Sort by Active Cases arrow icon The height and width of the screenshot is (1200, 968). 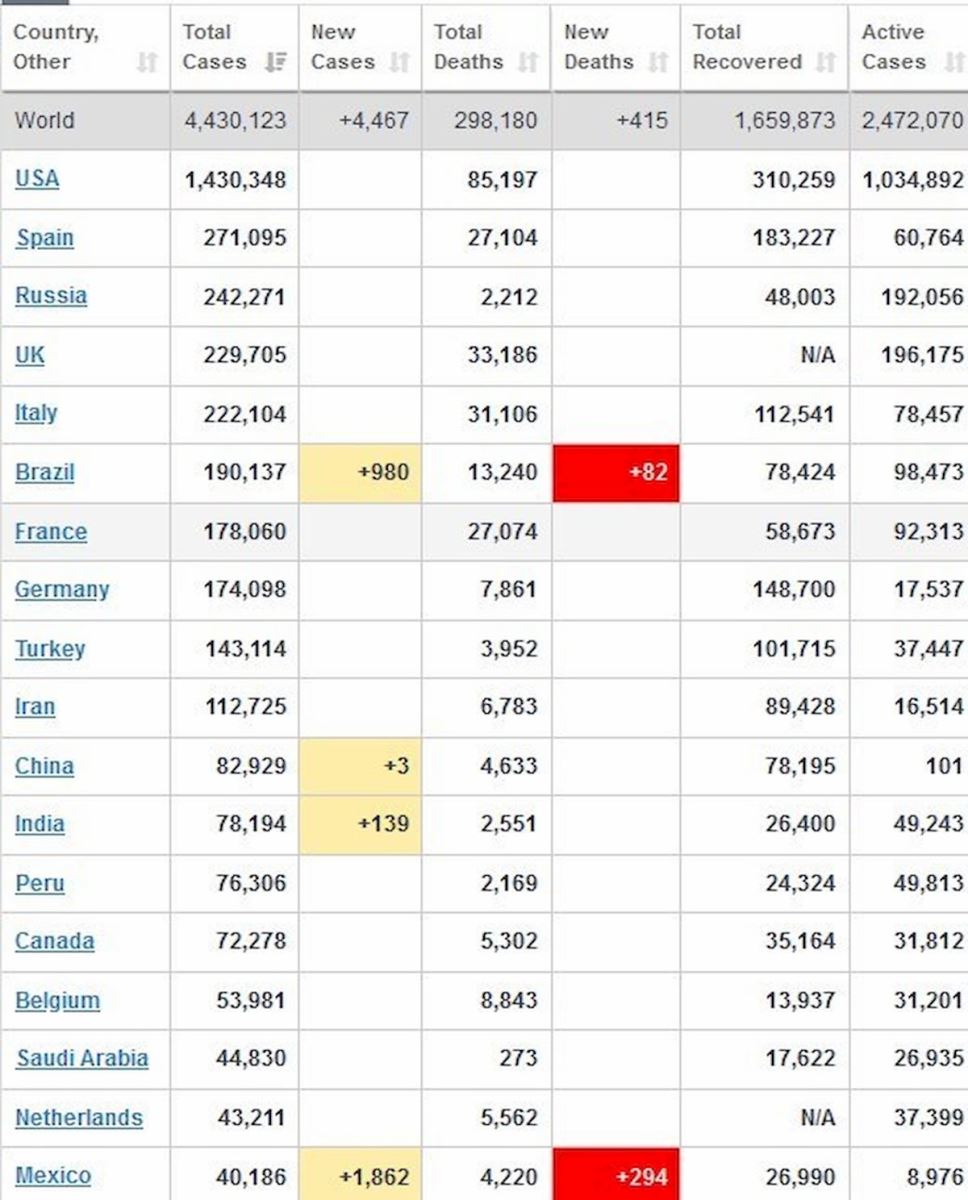954,62
